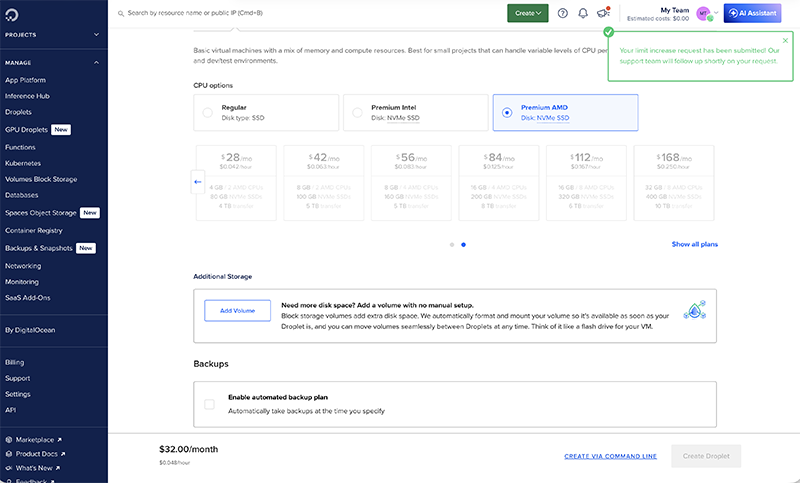Select the Premium Intel CPU option
Screen dimensions: 800x483
click(357, 113)
